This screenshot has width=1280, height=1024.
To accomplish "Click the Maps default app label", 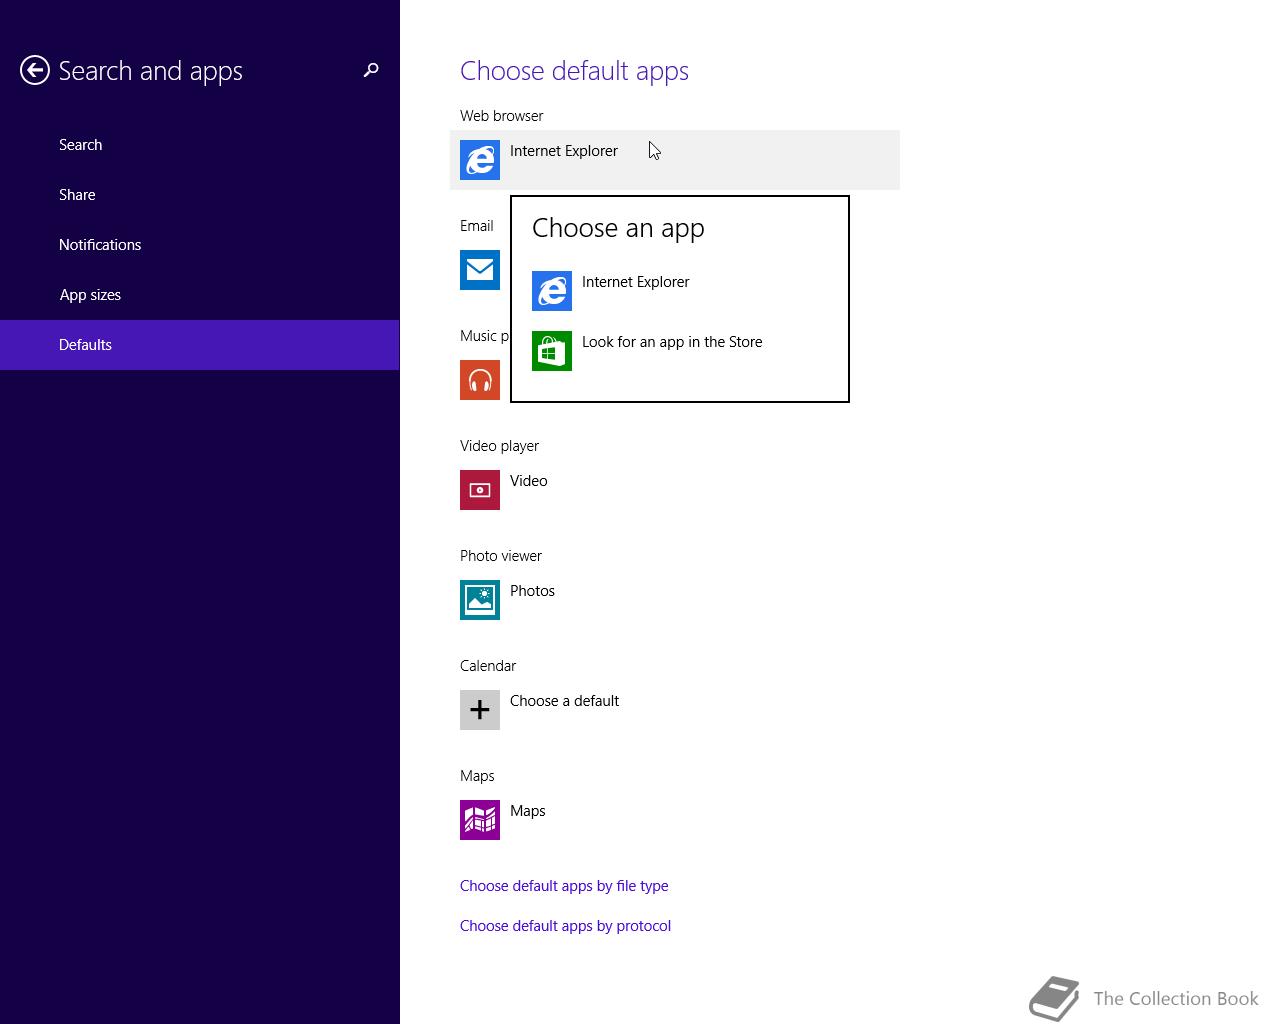I will (x=527, y=811).
